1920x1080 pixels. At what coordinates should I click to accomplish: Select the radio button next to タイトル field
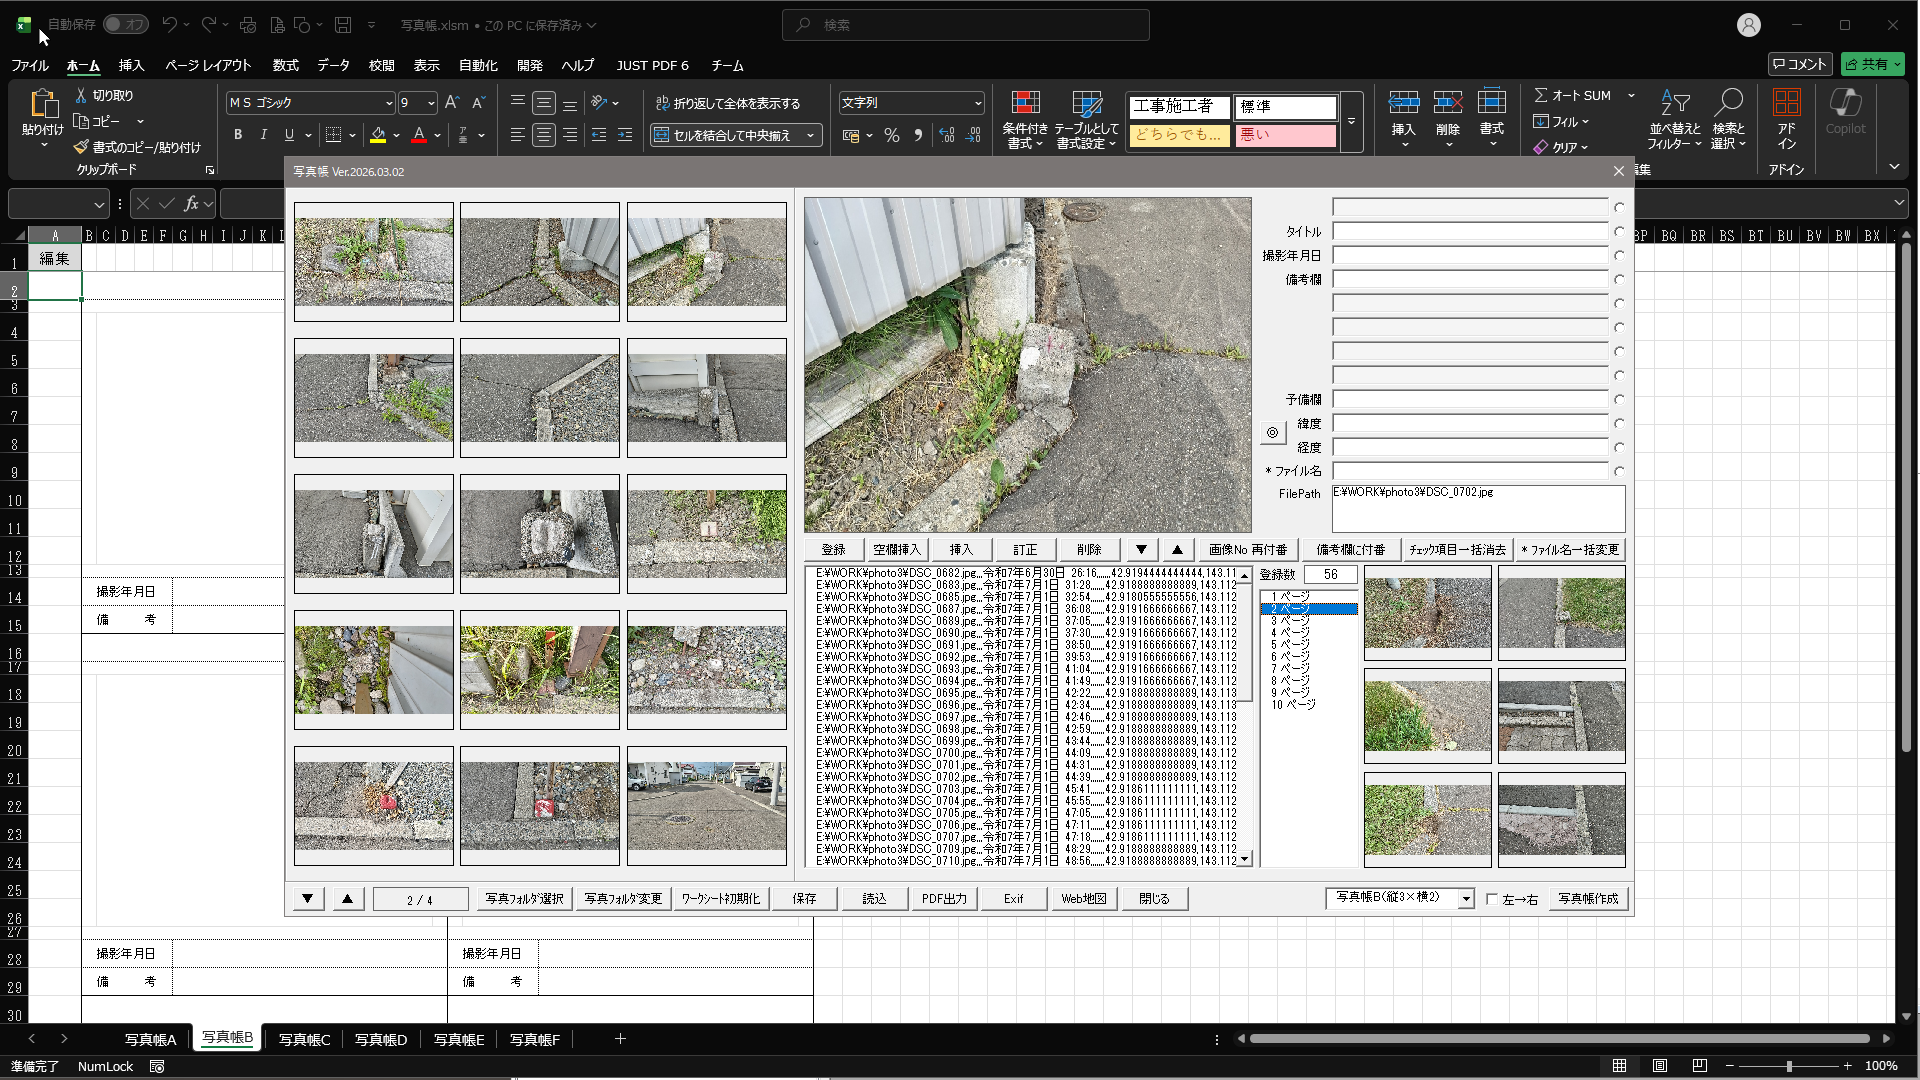coord(1619,232)
